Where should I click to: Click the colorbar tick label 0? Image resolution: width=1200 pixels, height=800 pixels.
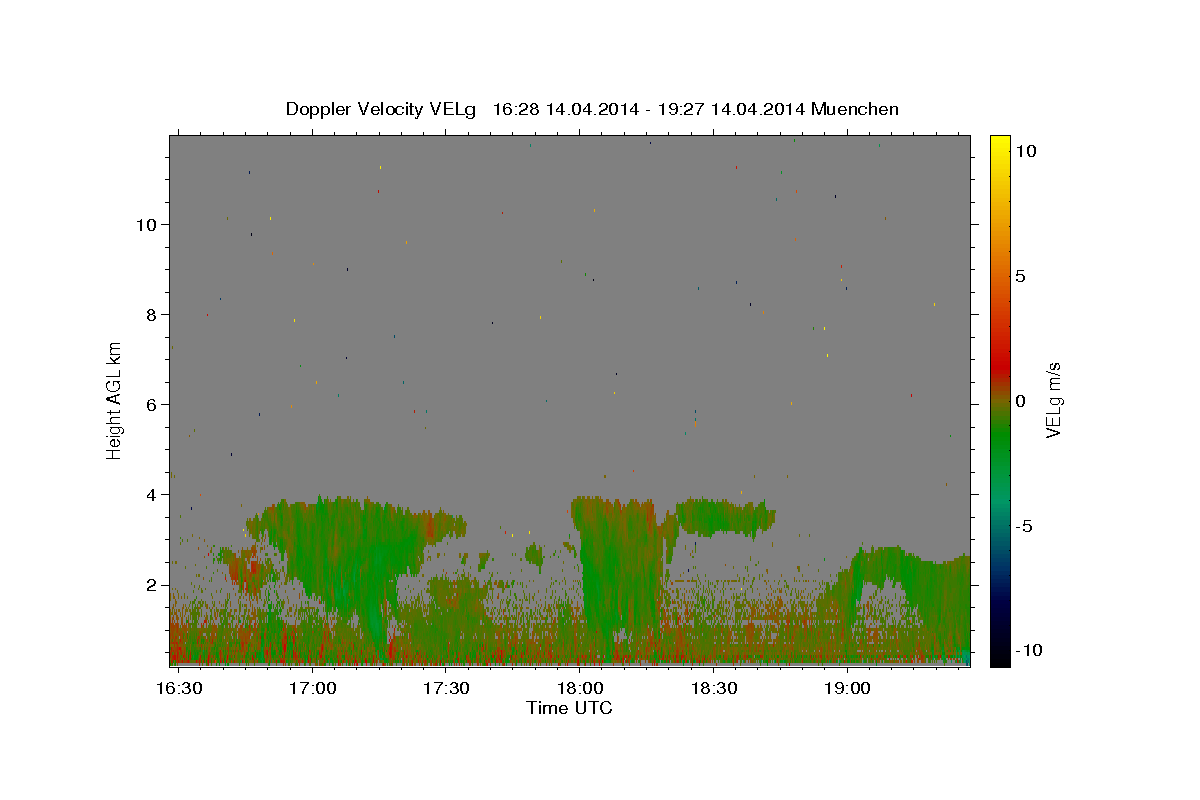[x=1020, y=401]
